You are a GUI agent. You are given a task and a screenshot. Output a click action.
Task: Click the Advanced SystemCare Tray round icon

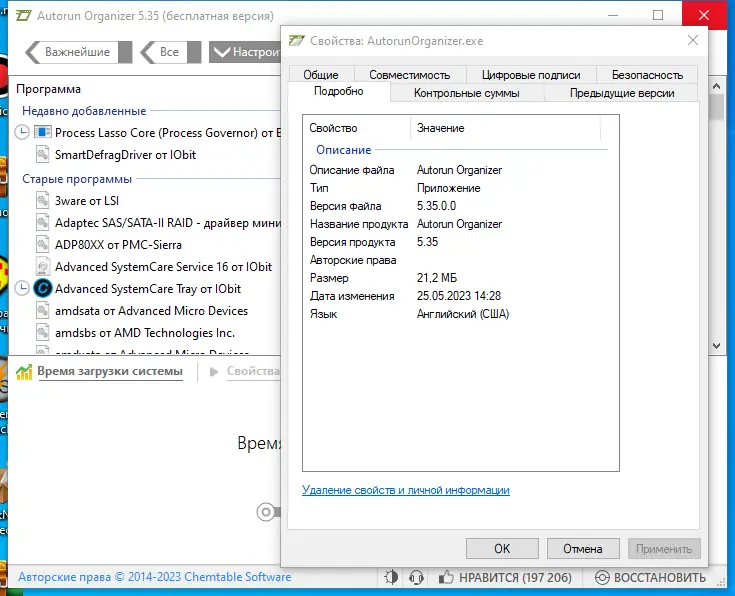click(x=43, y=288)
